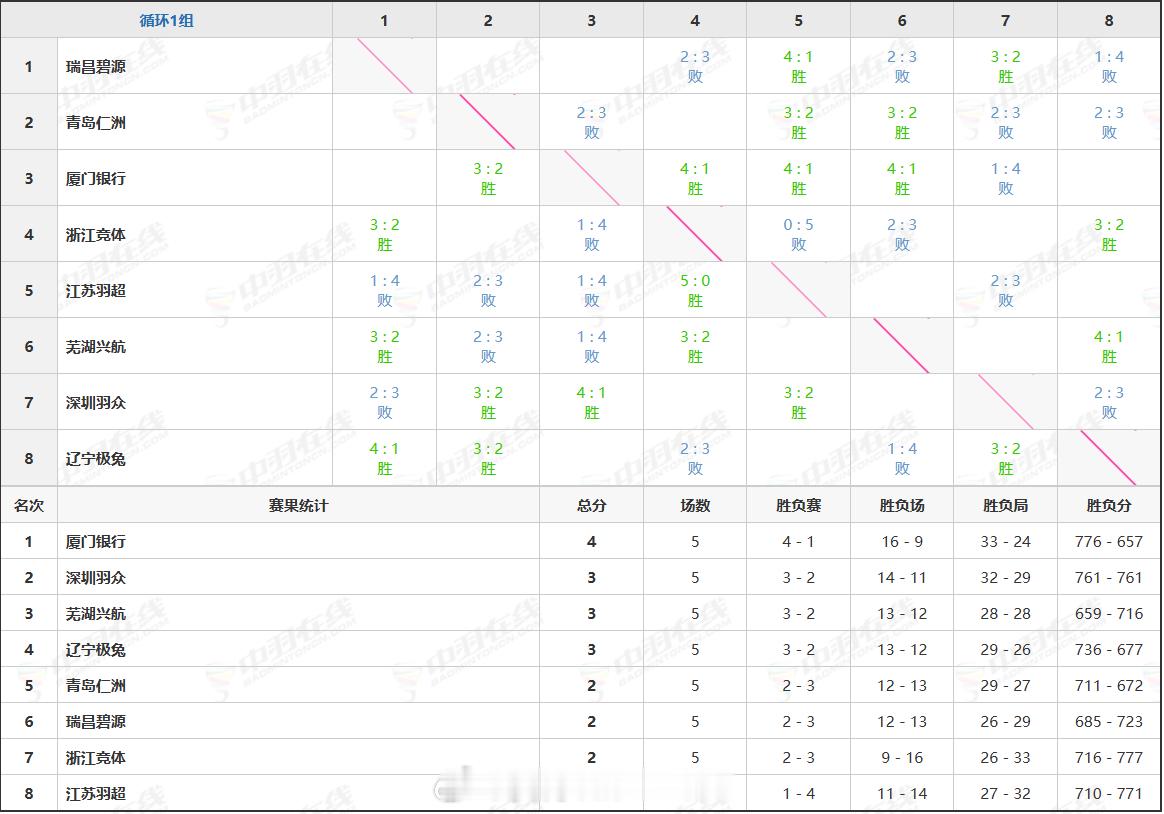Click 厦门银行's 1:4 败 result against team 7
This screenshot has width=1164, height=814.
pos(1005,178)
